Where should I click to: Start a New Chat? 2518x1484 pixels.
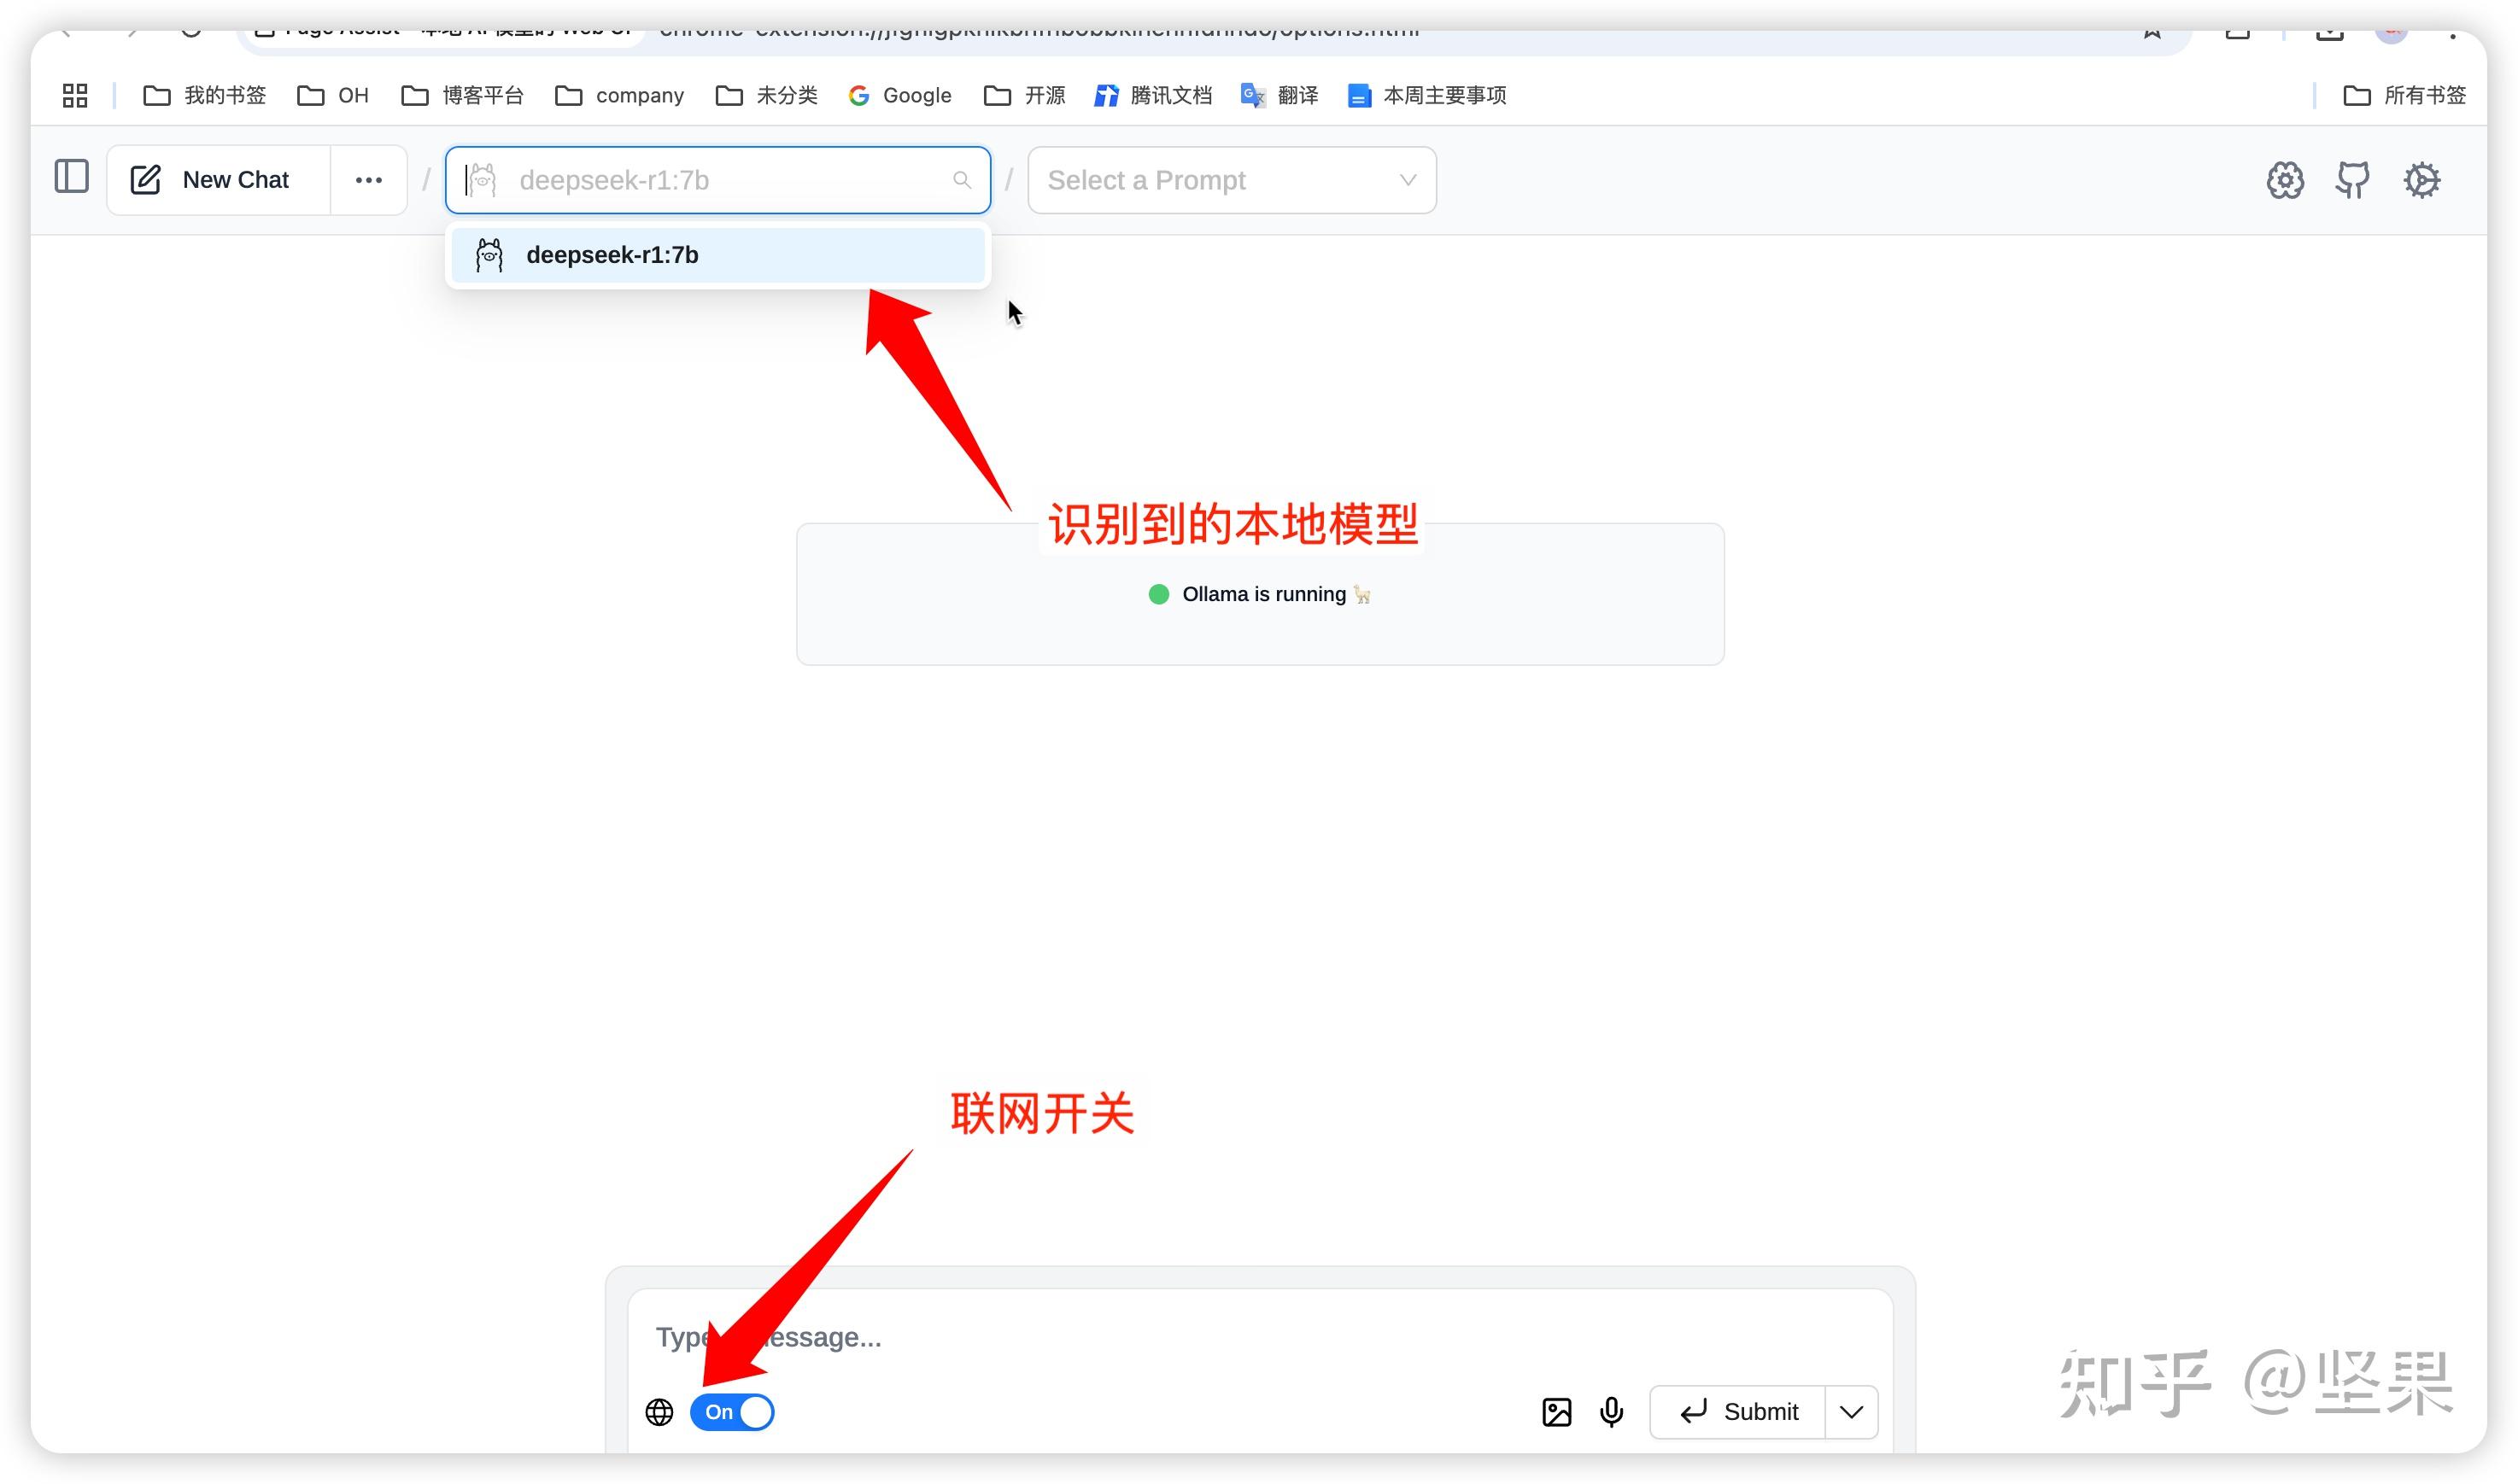coord(218,180)
